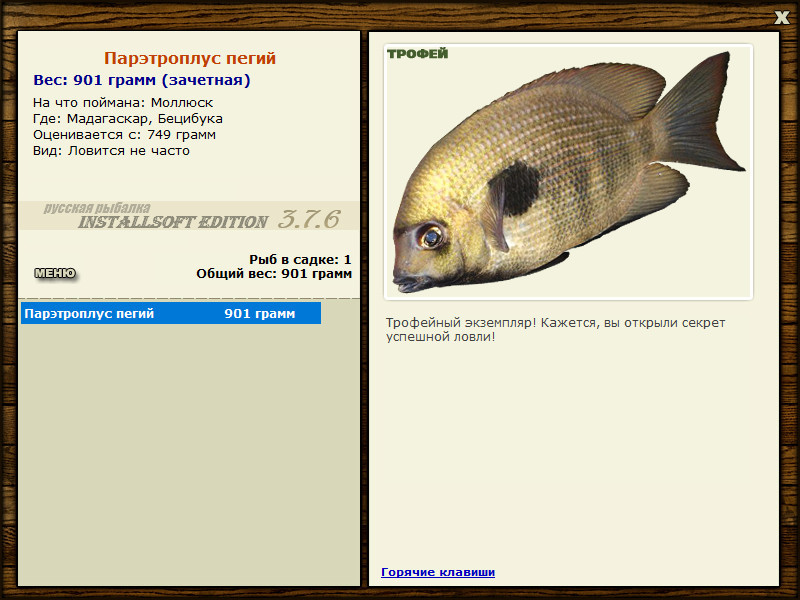Screen dimensions: 800x600
Task: Open the МЕНЮ button
Action: point(55,273)
